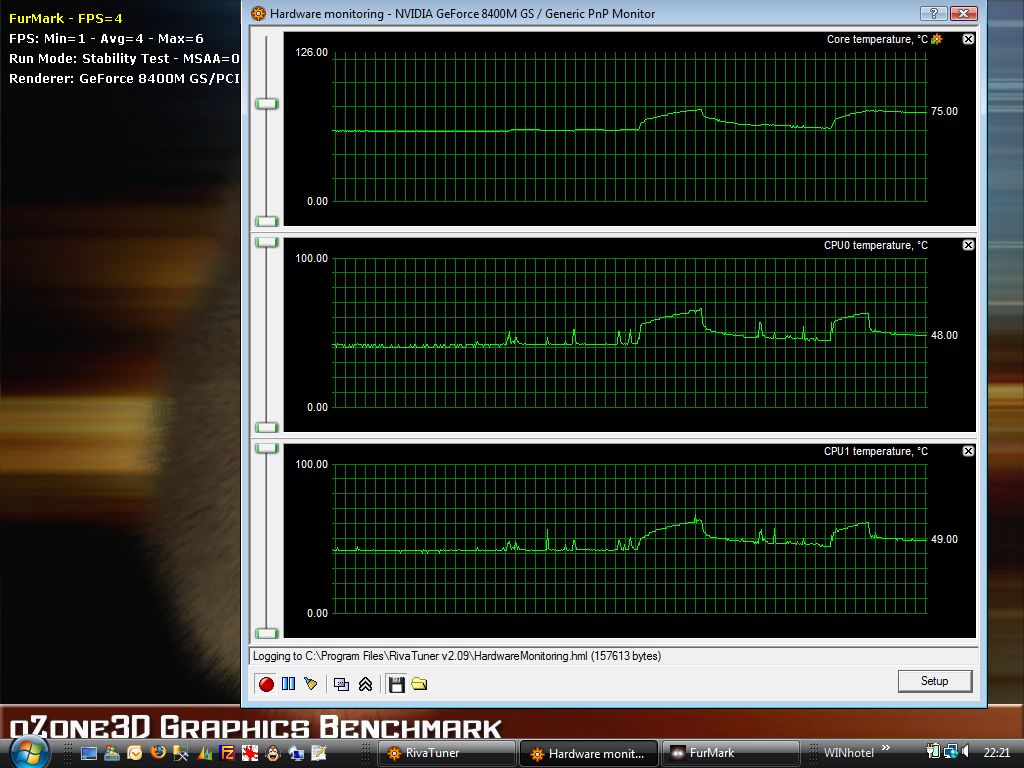Click the 48.00 current CPU0 value

click(944, 336)
